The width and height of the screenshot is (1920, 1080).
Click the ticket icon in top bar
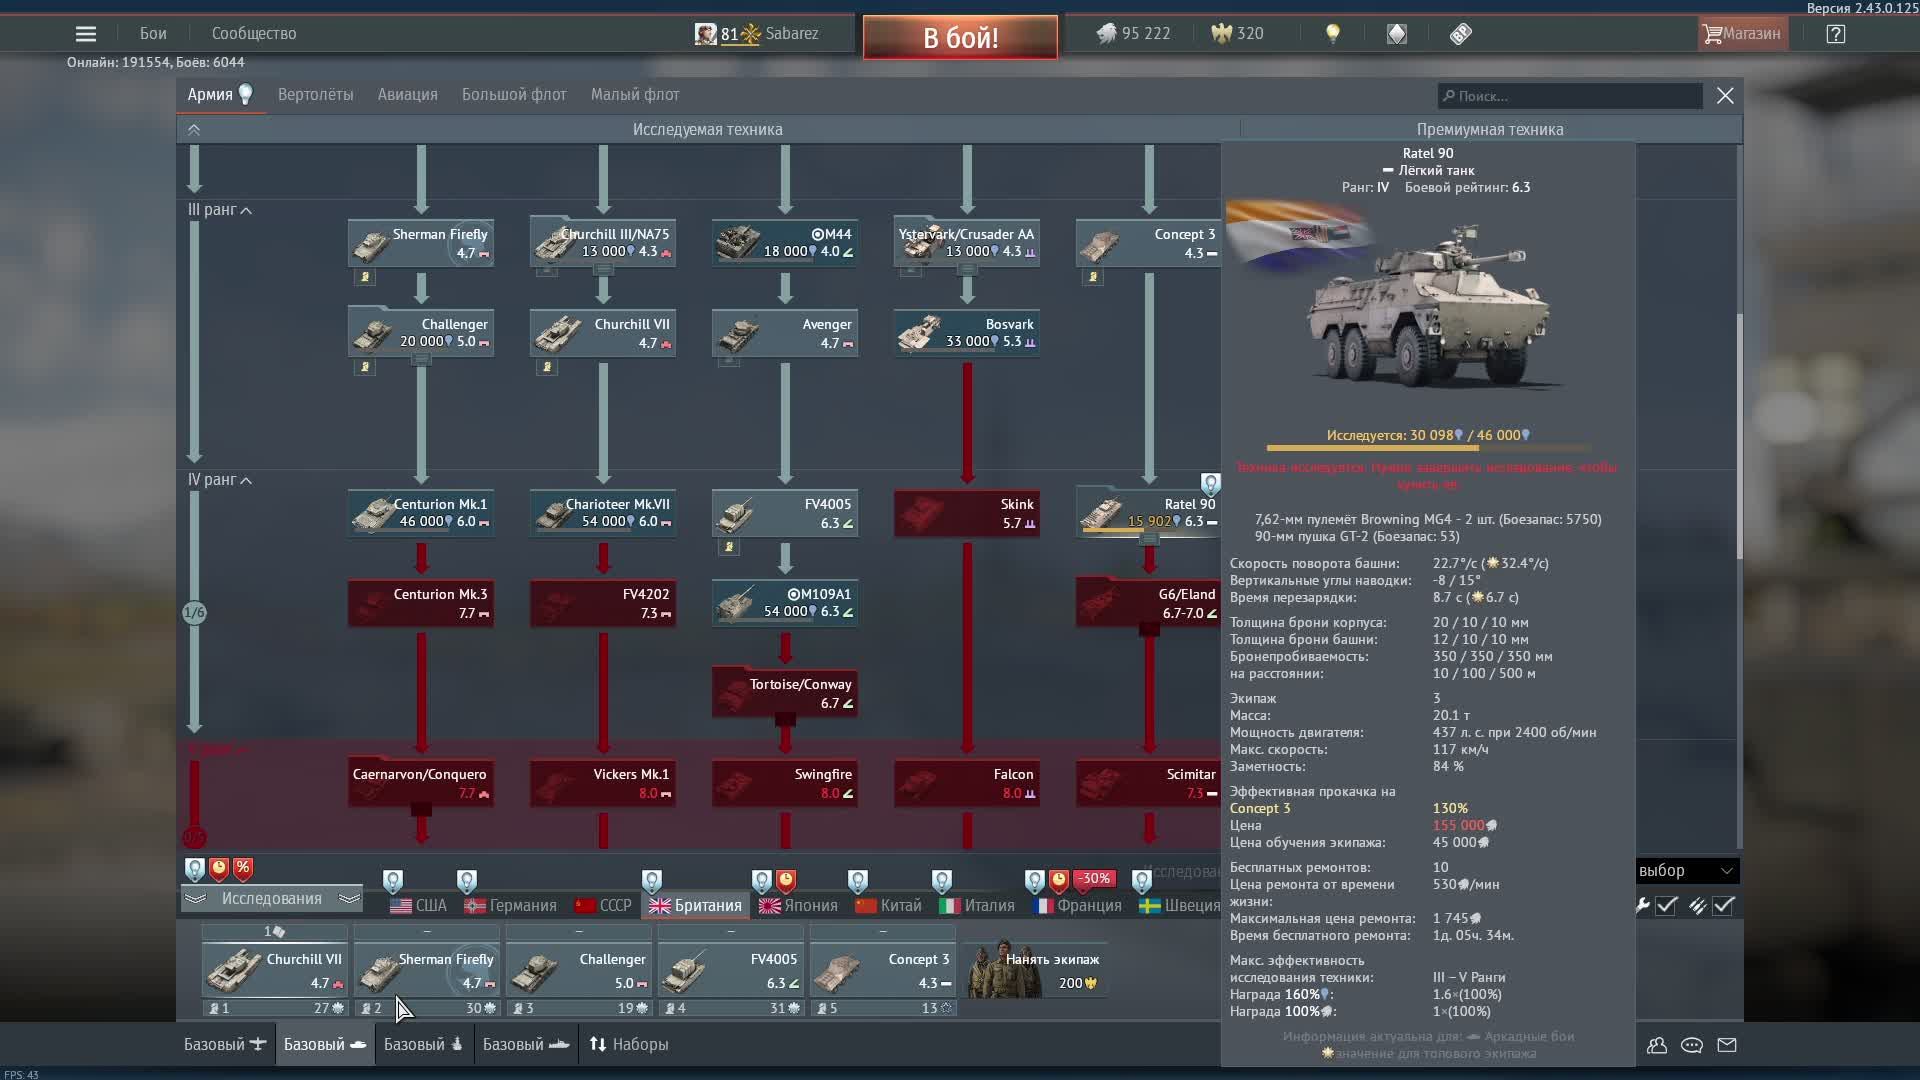pos(1460,34)
